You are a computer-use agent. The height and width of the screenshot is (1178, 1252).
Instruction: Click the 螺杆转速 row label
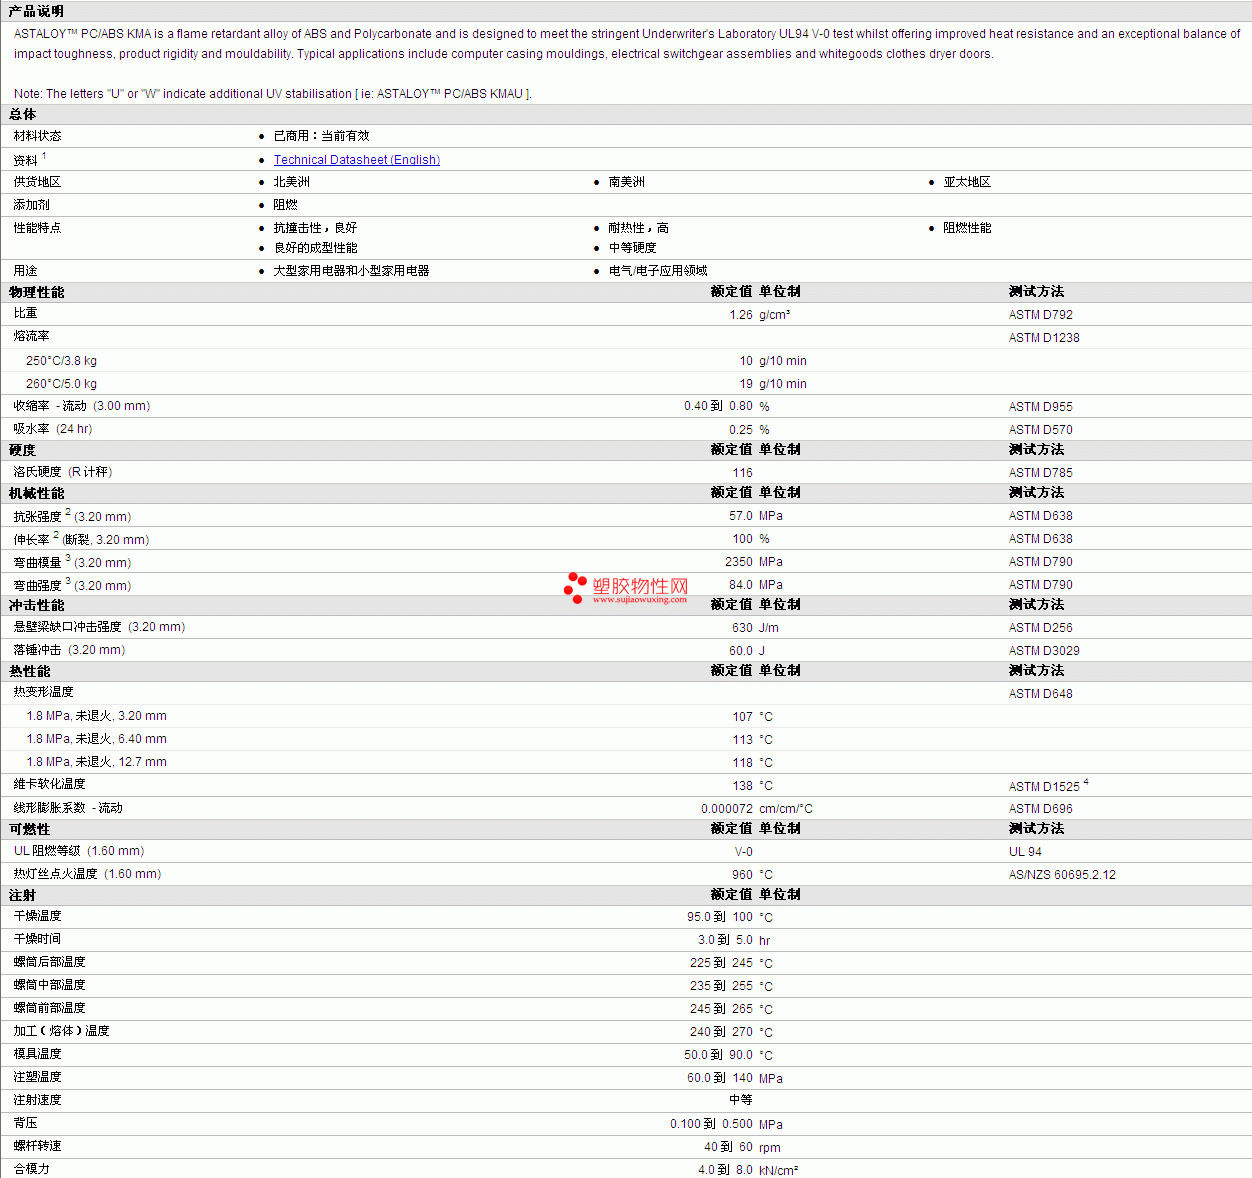click(x=38, y=1147)
